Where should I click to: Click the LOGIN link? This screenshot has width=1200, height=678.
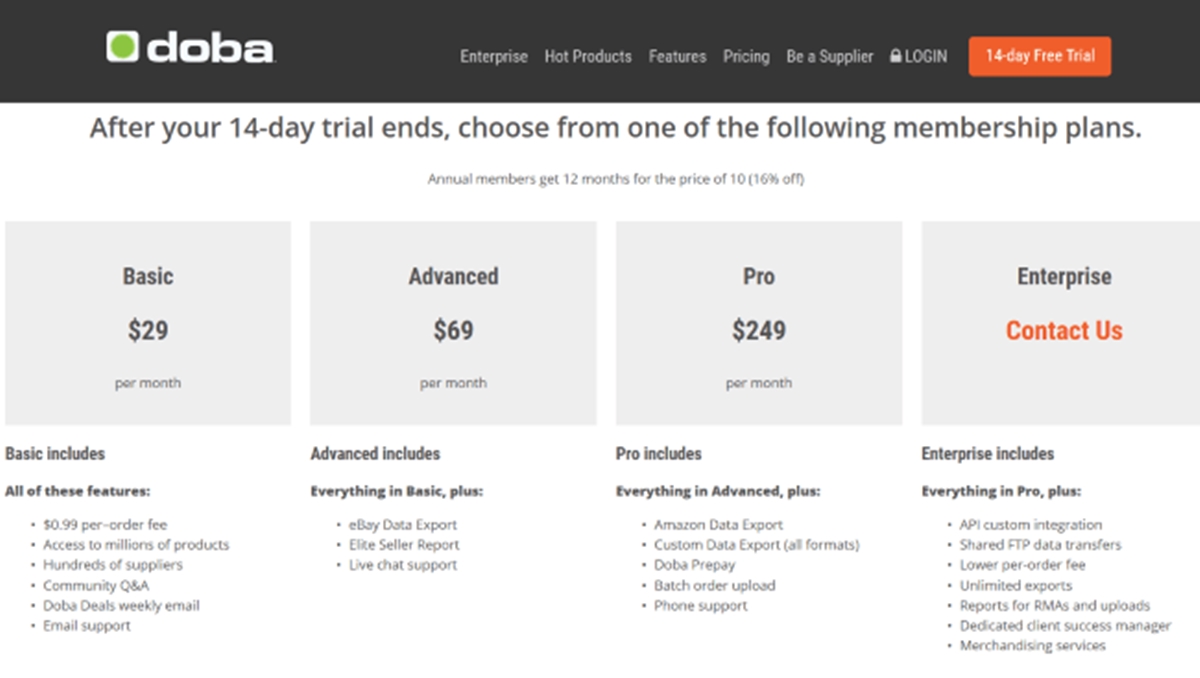coord(925,57)
